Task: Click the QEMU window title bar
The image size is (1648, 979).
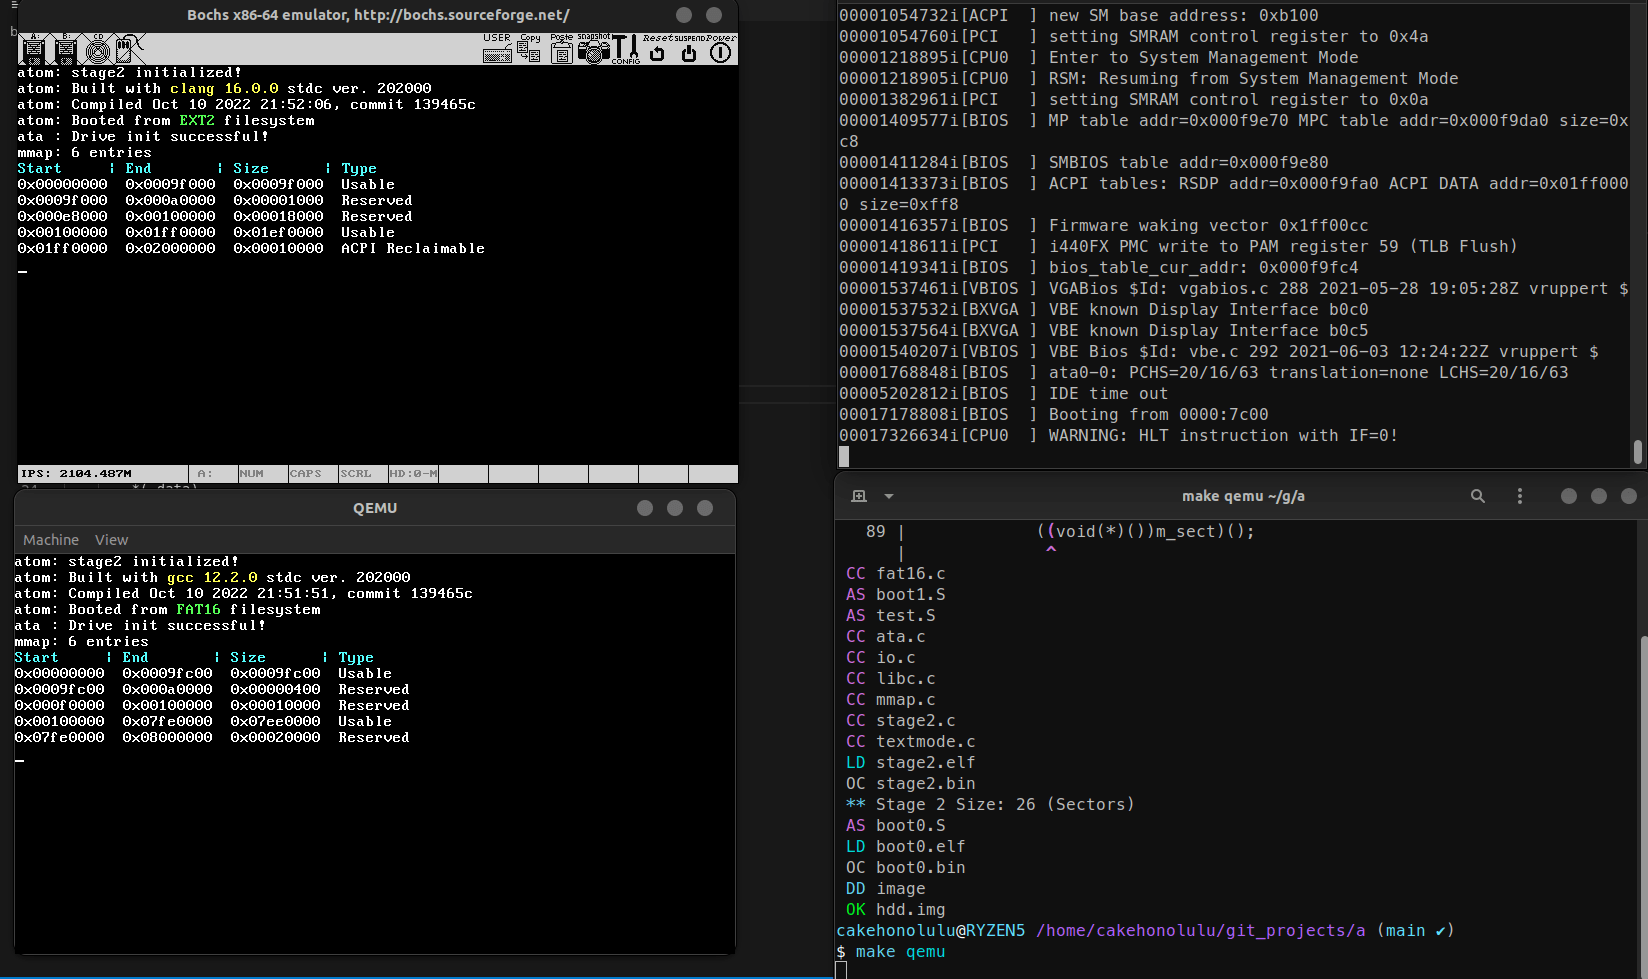Action: point(375,508)
